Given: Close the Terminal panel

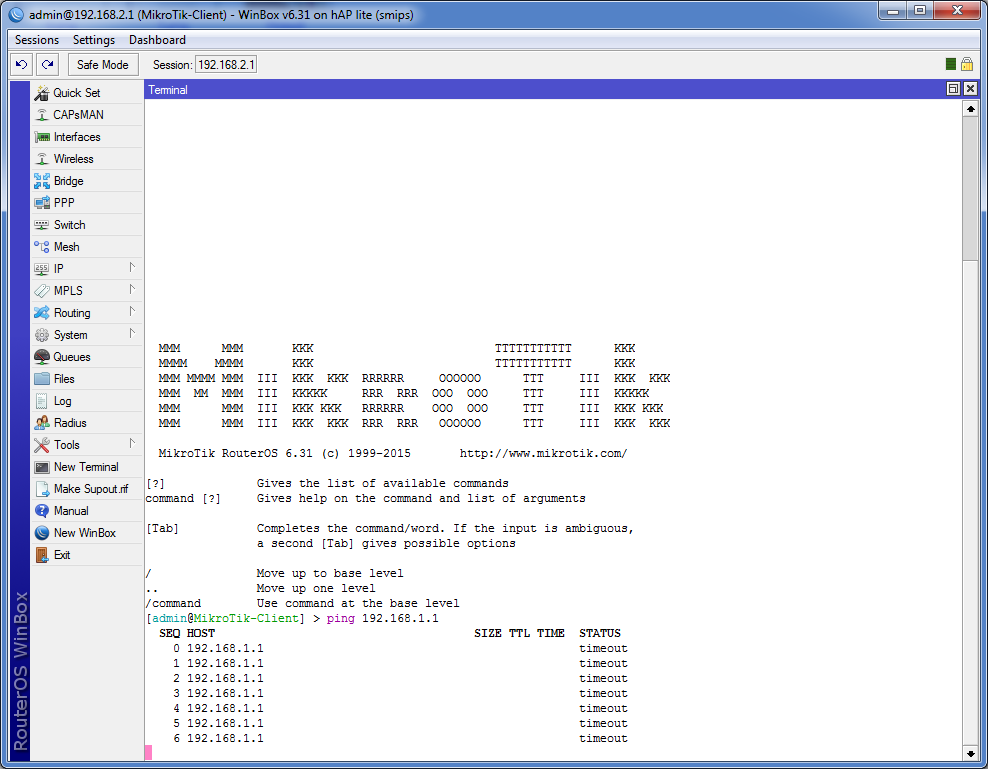Looking at the screenshot, I should [x=970, y=89].
